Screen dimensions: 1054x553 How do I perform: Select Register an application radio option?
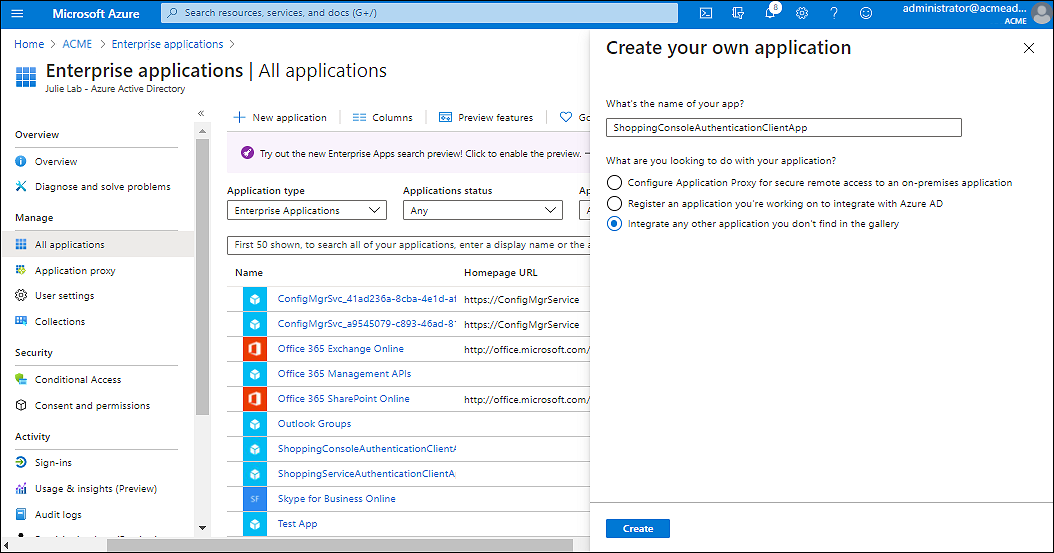[614, 204]
